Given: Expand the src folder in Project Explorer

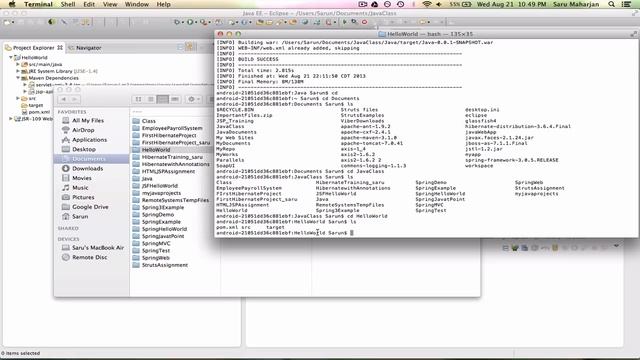Looking at the screenshot, I should (x=18, y=98).
